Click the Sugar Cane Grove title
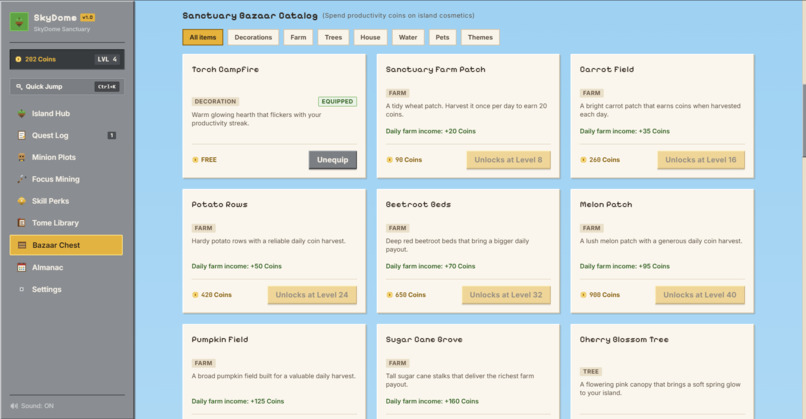 point(424,339)
